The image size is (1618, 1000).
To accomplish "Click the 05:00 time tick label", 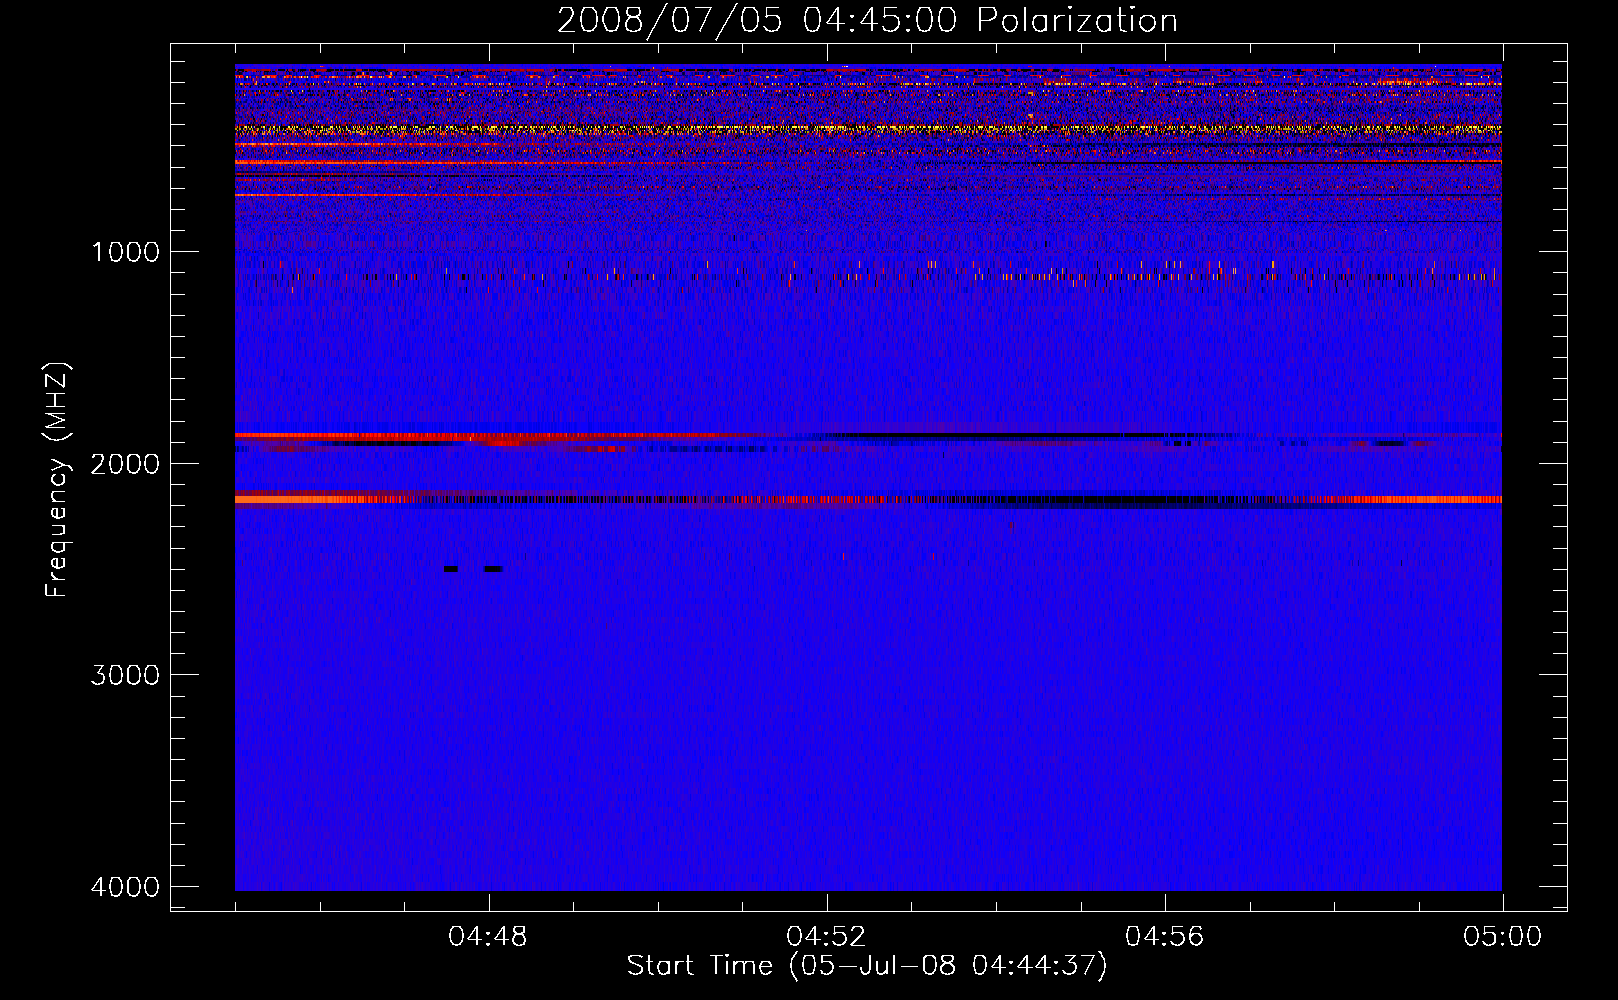I will pos(1503,937).
